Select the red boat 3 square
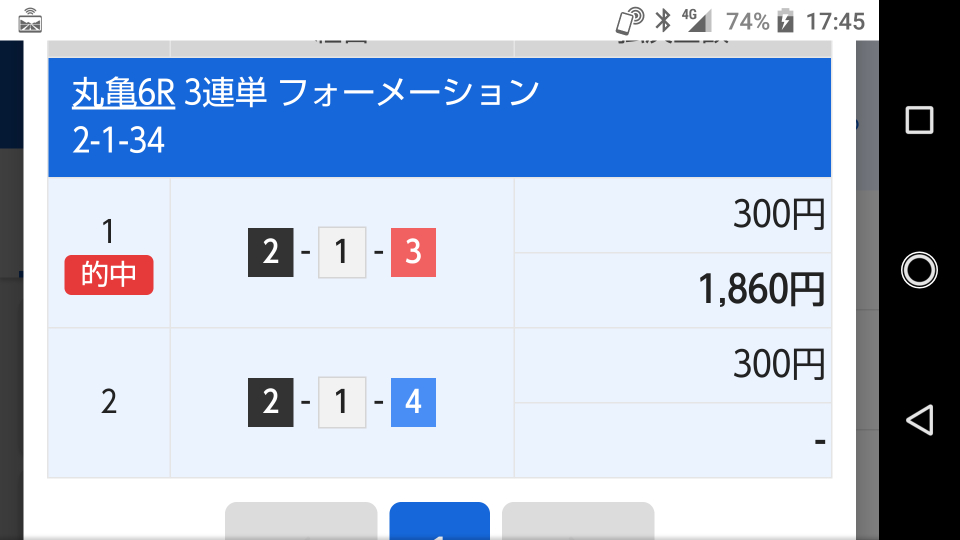Image resolution: width=960 pixels, height=540 pixels. [413, 252]
